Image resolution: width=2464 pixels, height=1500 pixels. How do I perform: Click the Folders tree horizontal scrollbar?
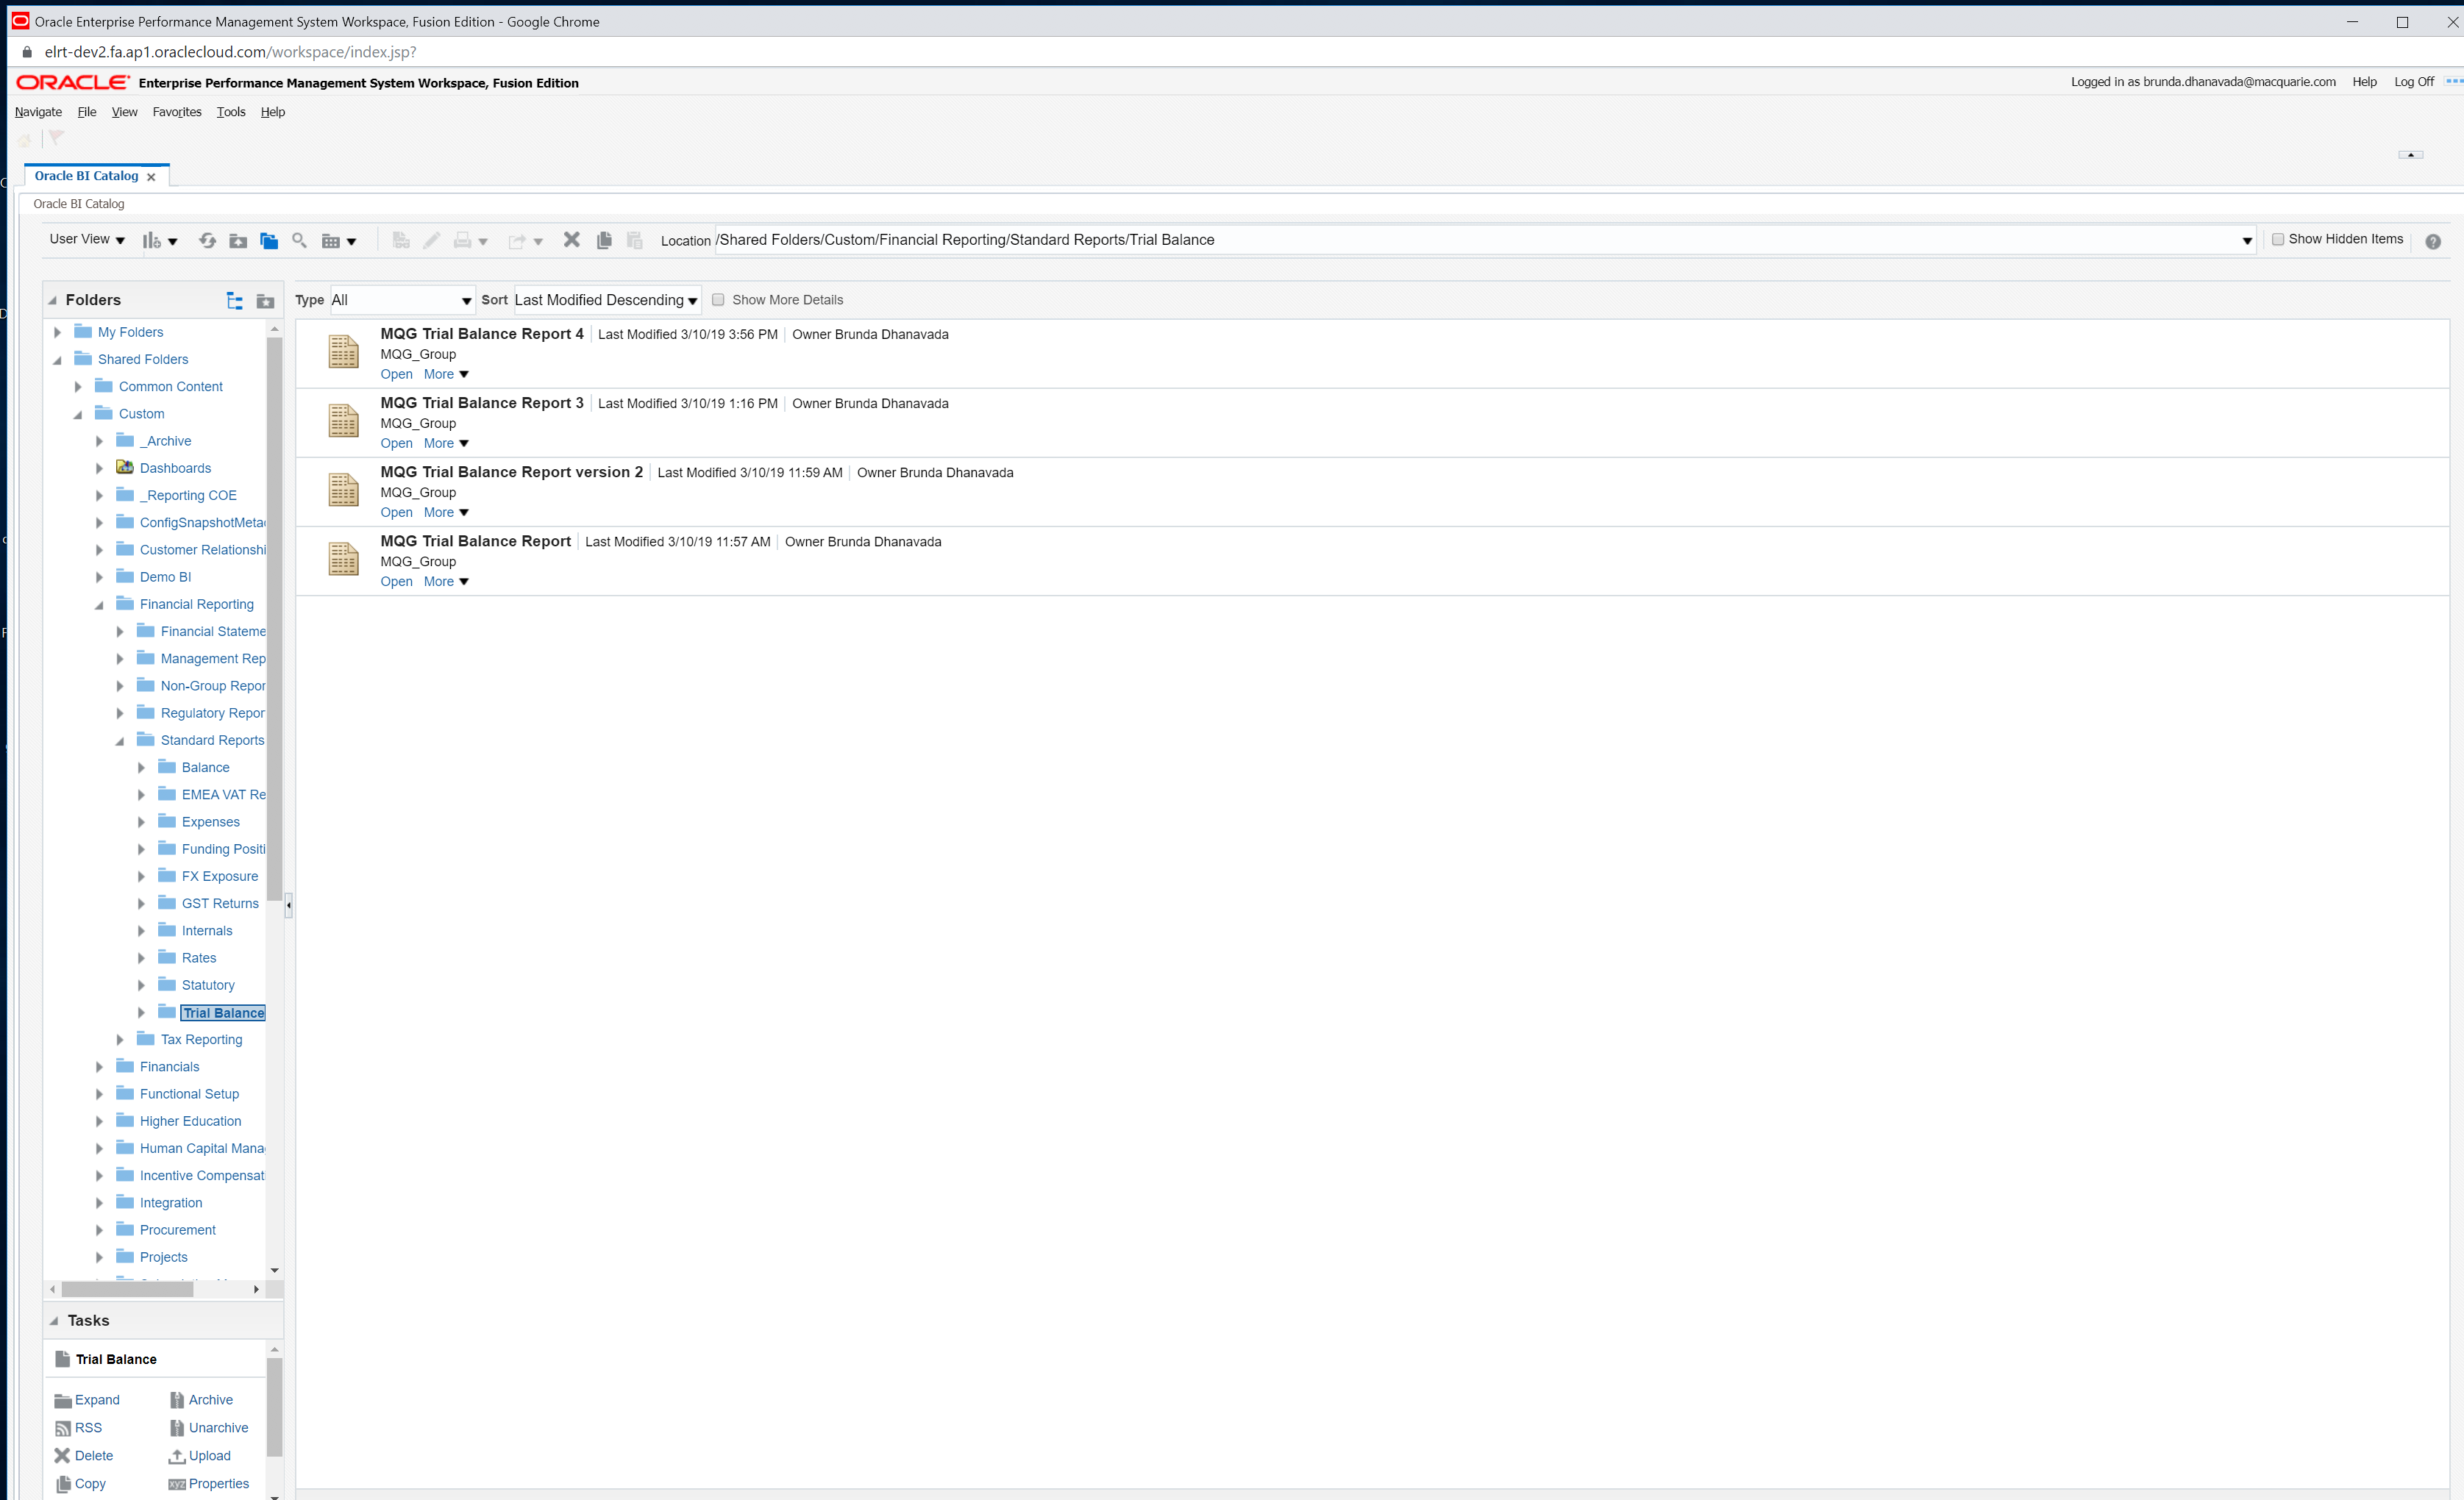click(127, 1289)
